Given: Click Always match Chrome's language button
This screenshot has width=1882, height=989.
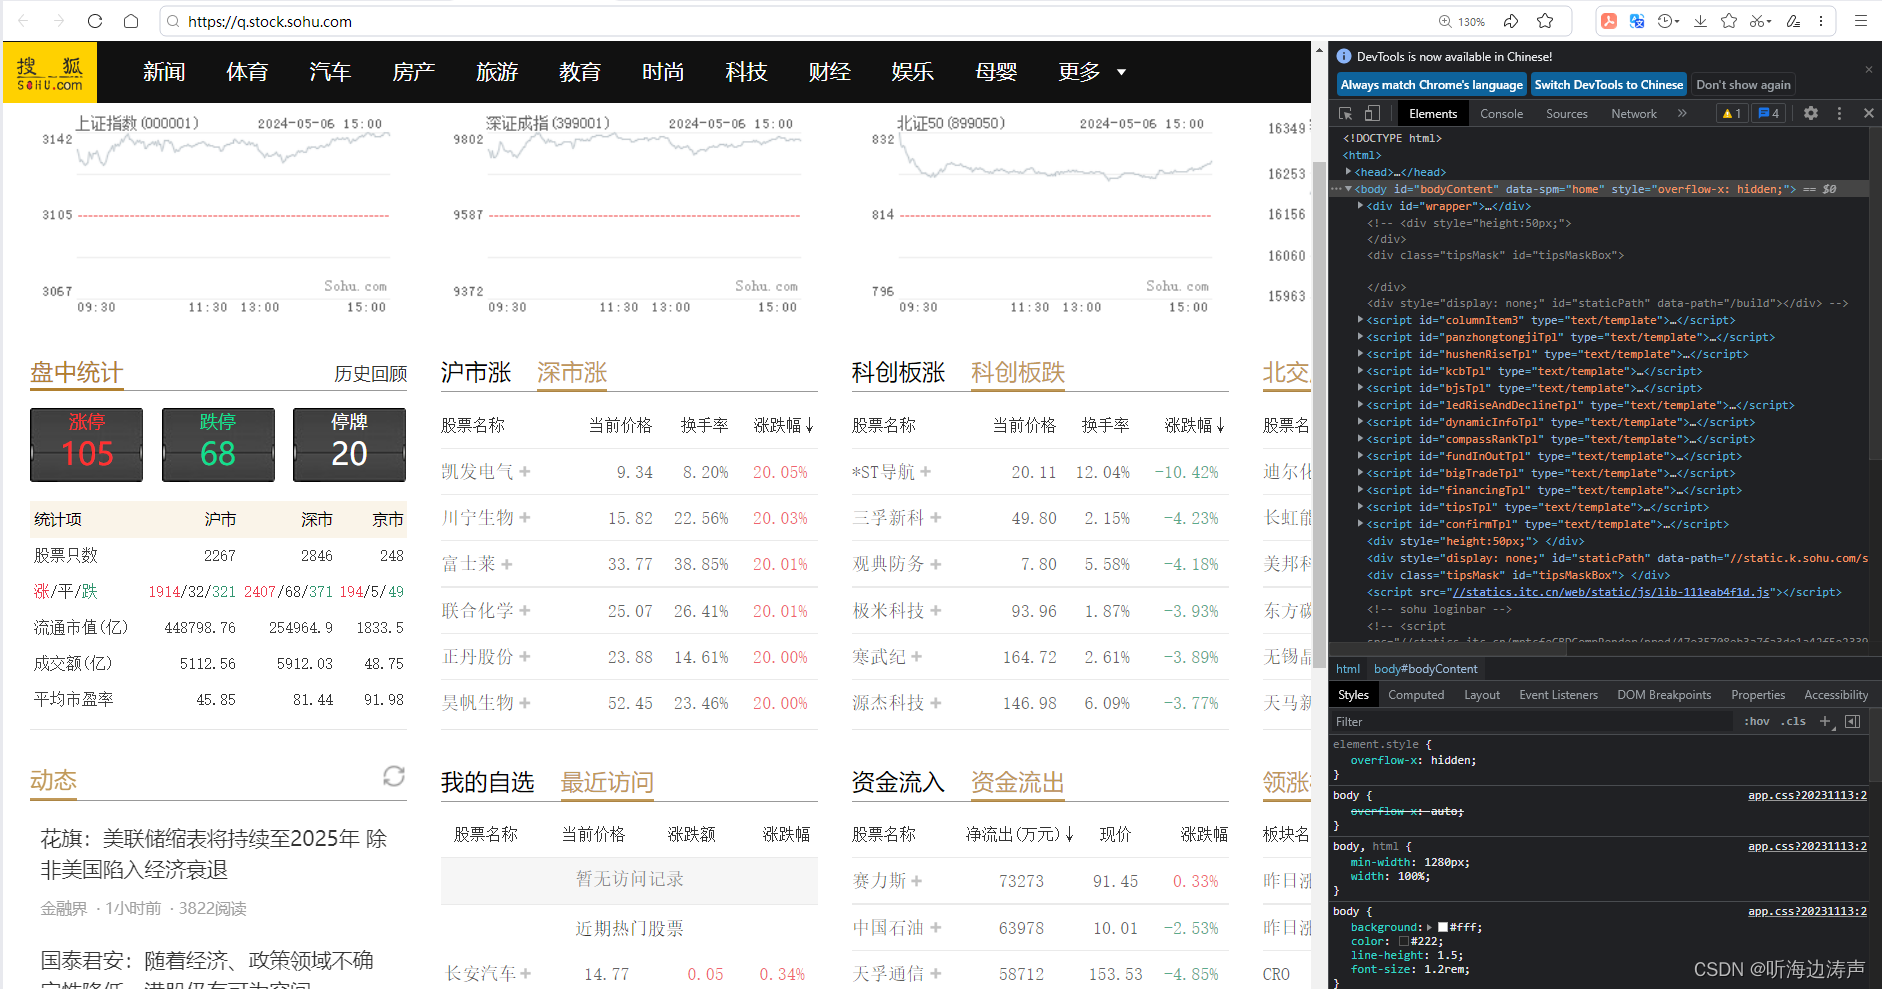Looking at the screenshot, I should tap(1431, 85).
